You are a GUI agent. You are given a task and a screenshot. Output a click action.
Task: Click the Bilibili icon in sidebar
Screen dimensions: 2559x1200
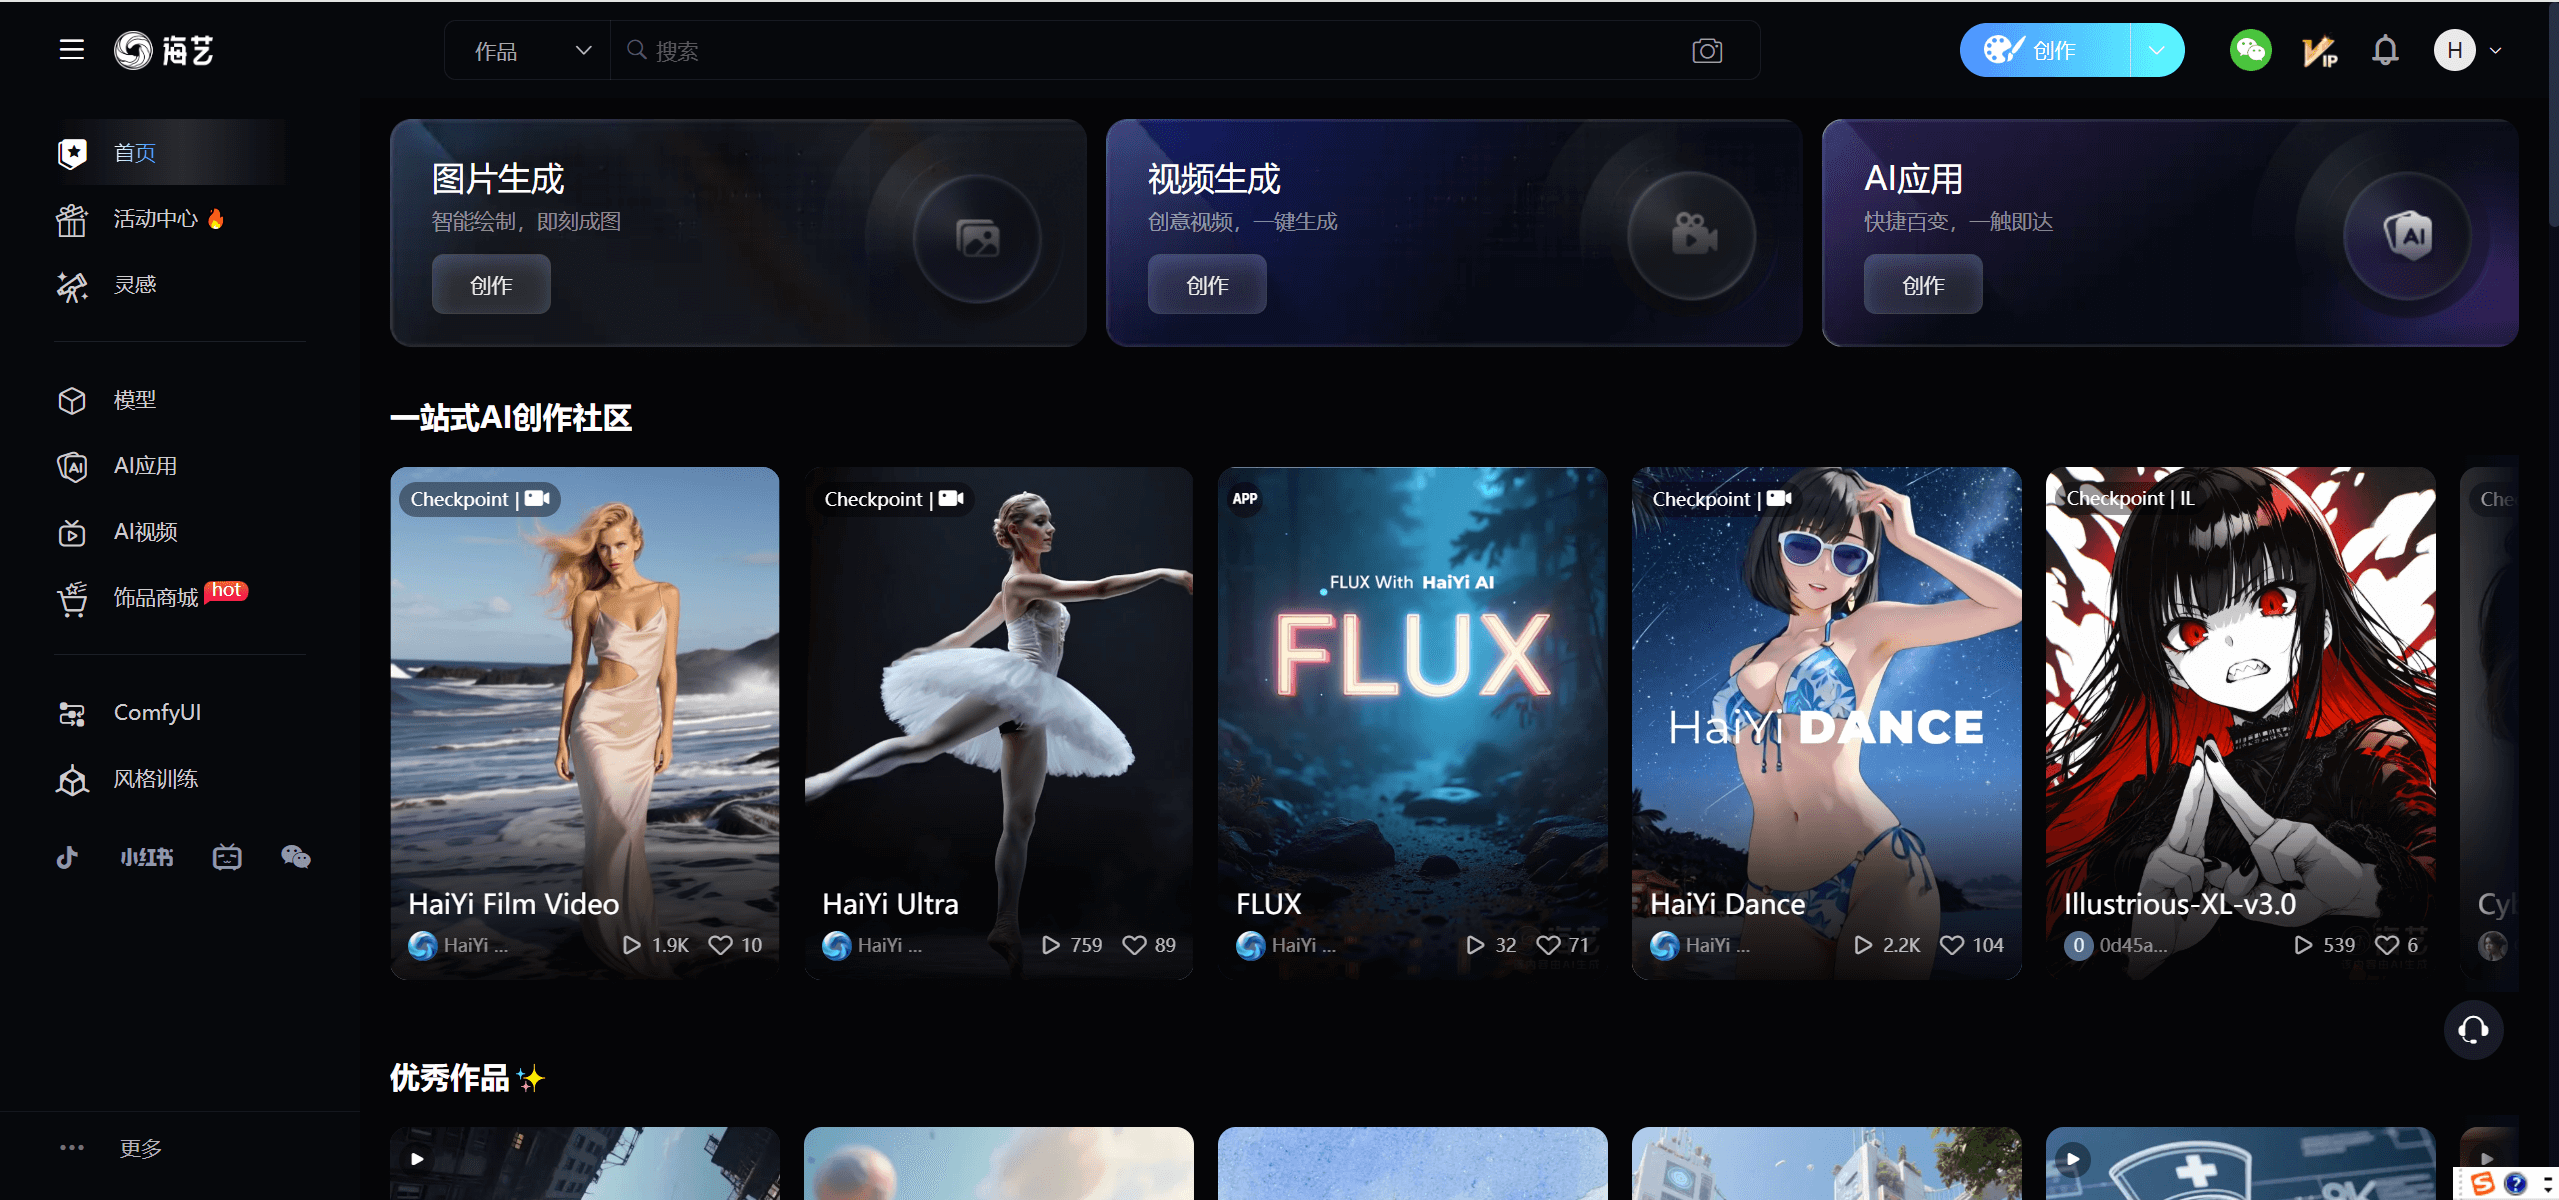coord(227,857)
